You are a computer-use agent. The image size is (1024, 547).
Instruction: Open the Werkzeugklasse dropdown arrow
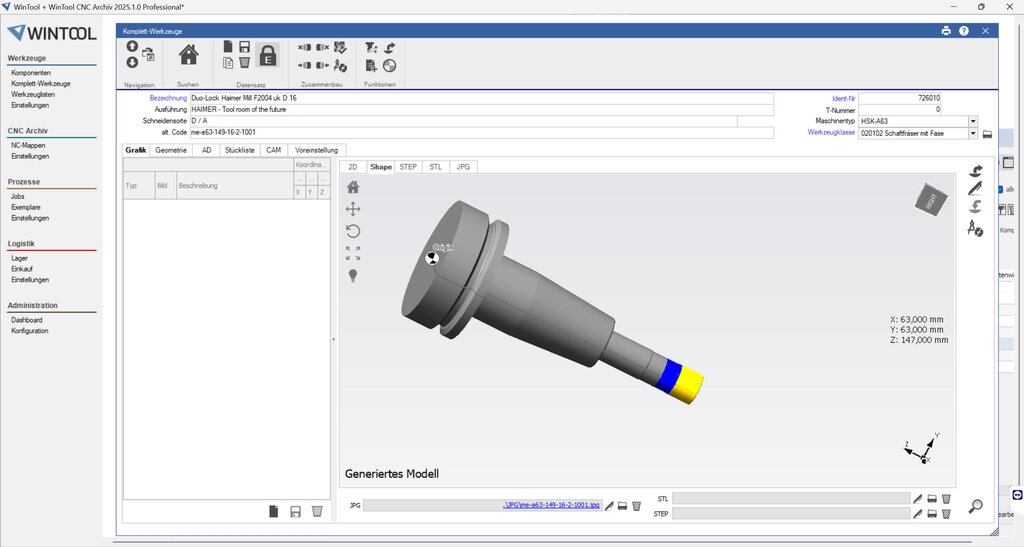[973, 133]
